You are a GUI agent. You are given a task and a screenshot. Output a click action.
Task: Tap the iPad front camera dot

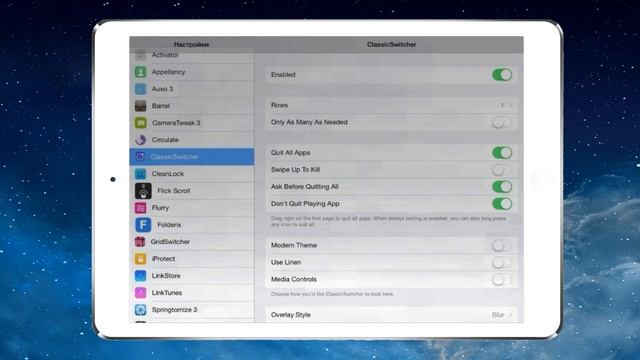(x=113, y=179)
